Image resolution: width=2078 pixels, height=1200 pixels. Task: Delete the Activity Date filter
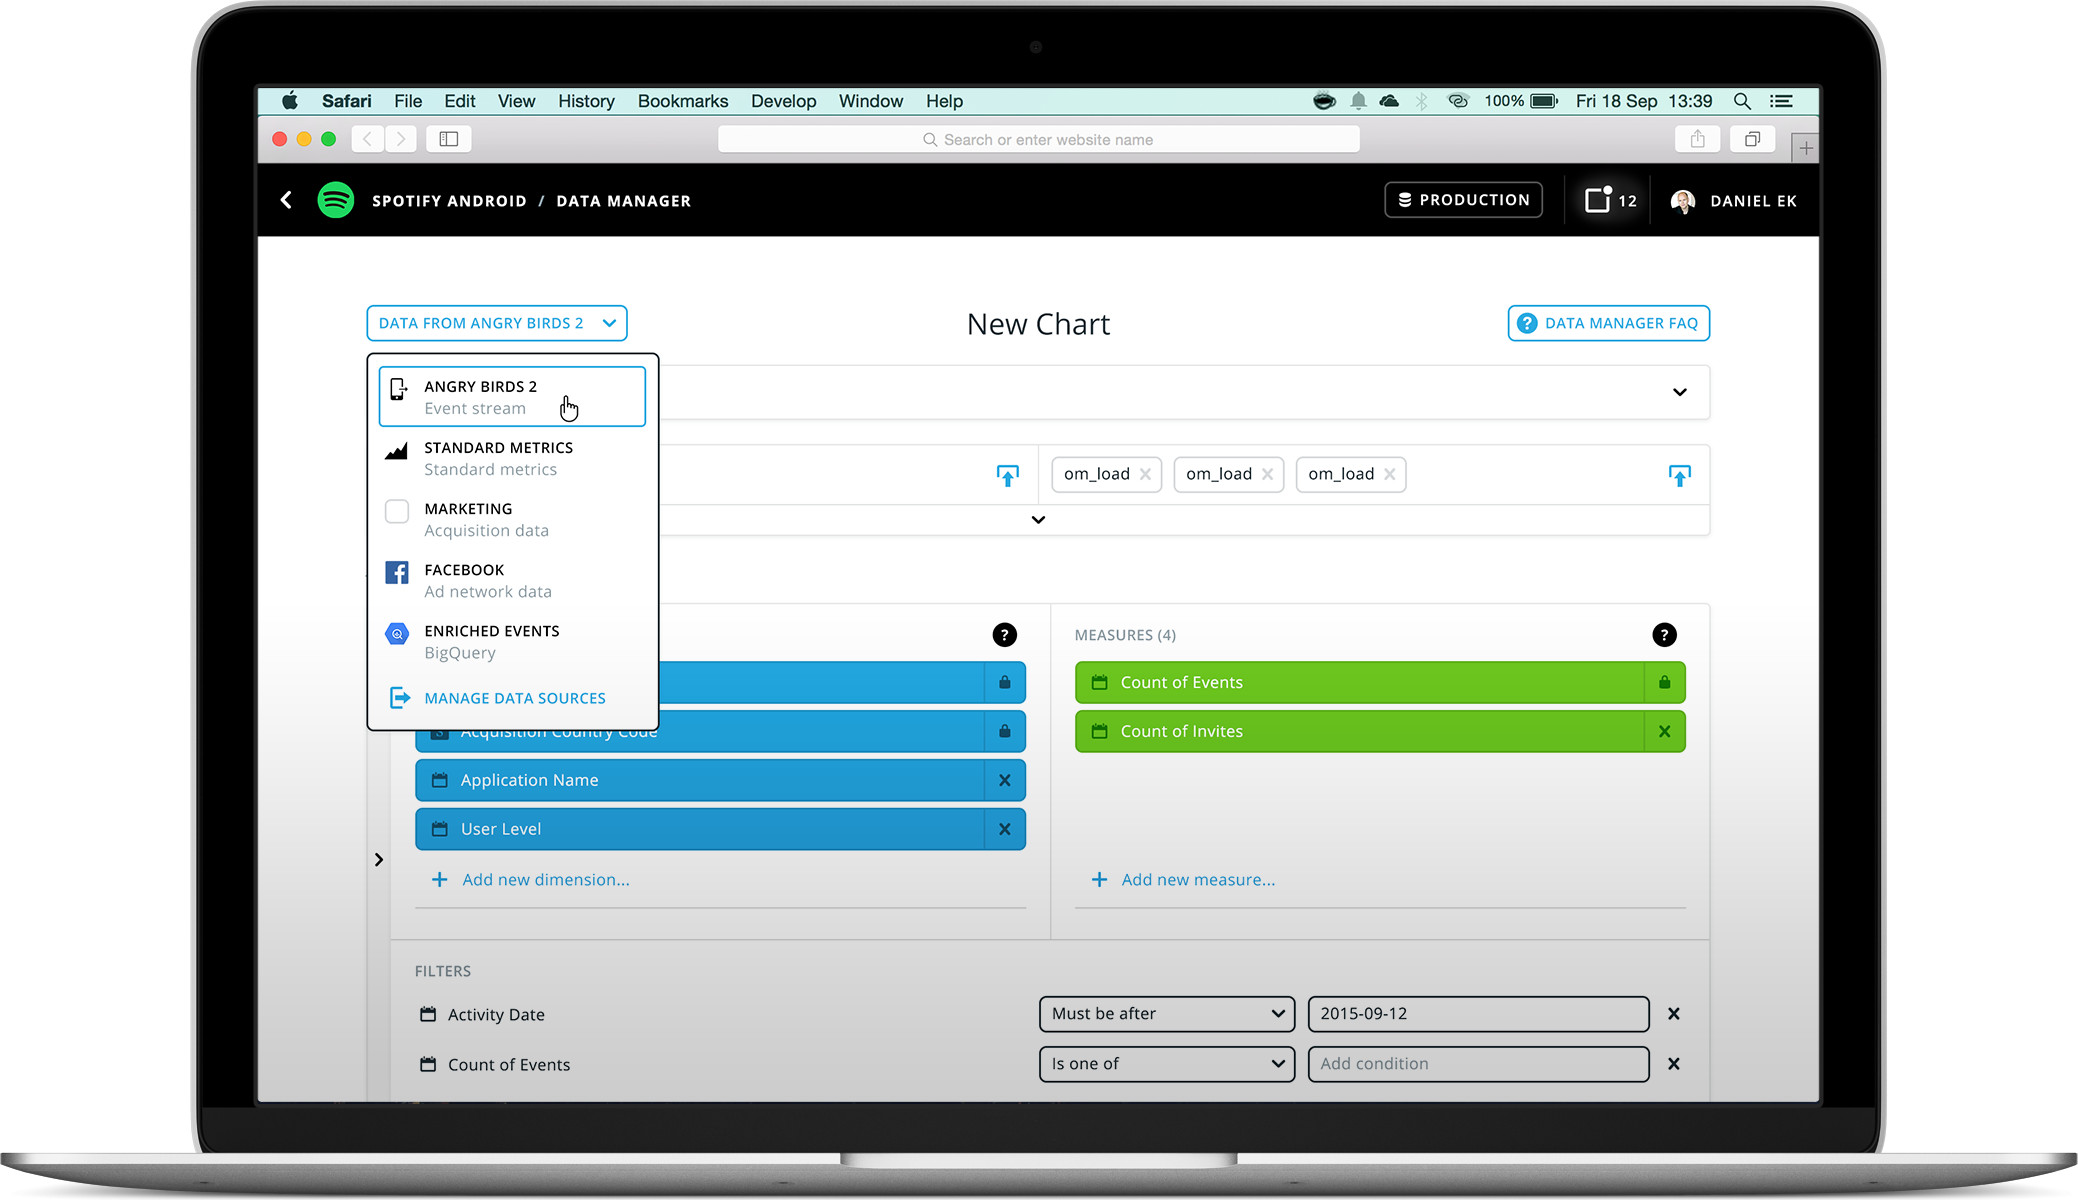(1674, 1014)
